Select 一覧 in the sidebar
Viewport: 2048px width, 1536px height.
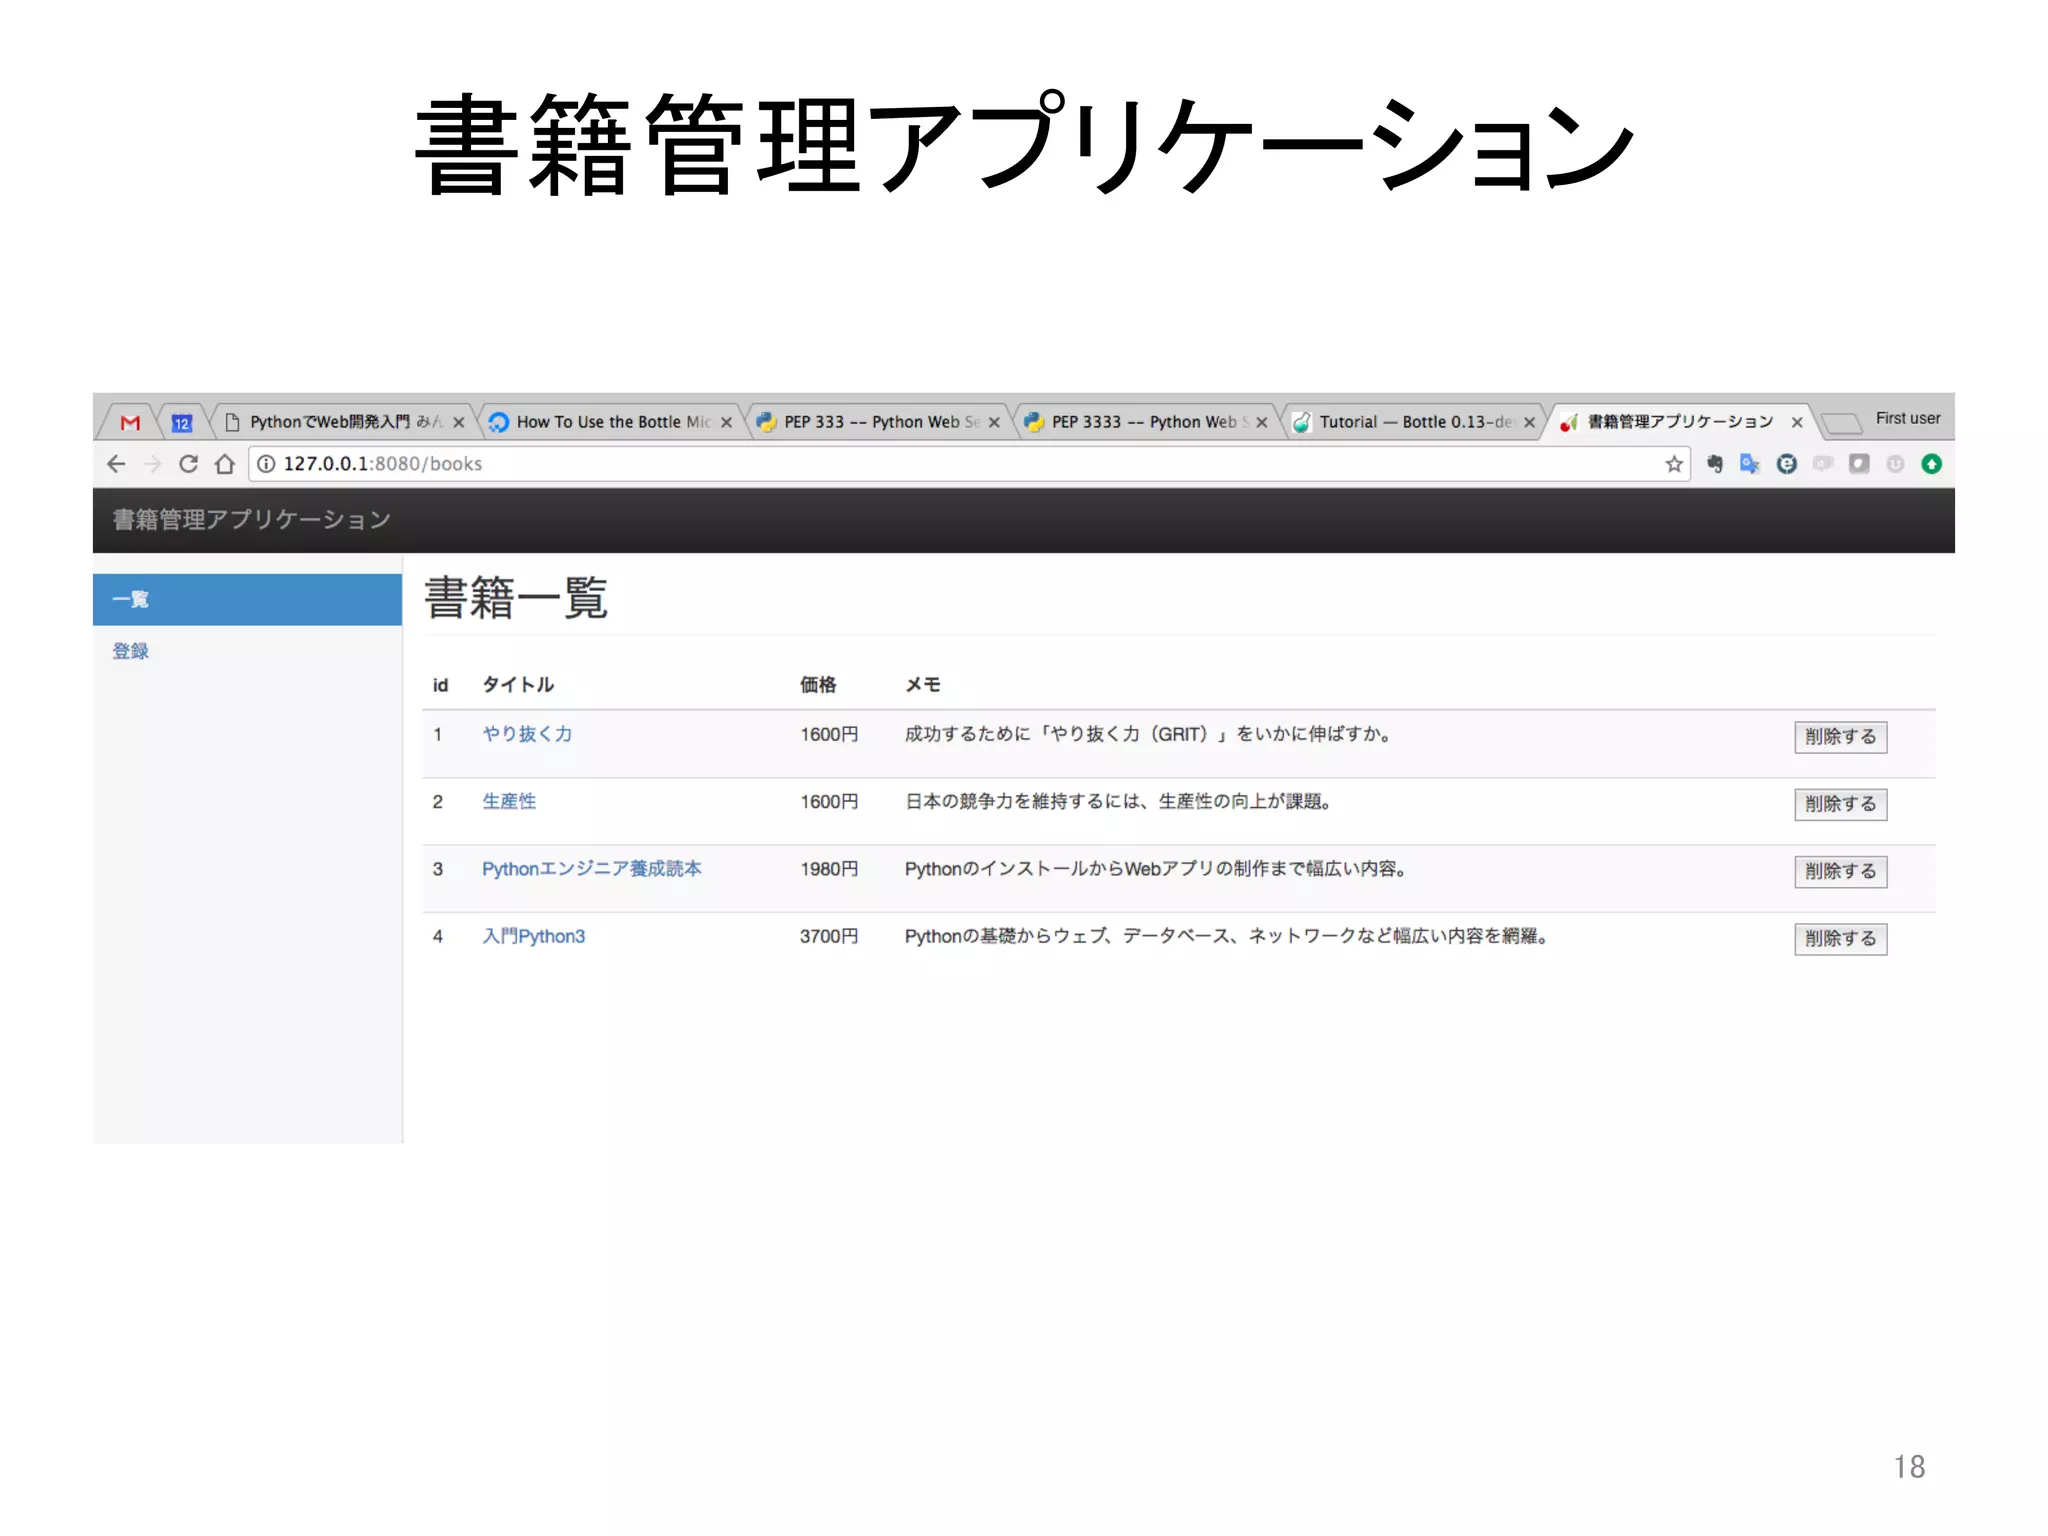click(x=248, y=600)
